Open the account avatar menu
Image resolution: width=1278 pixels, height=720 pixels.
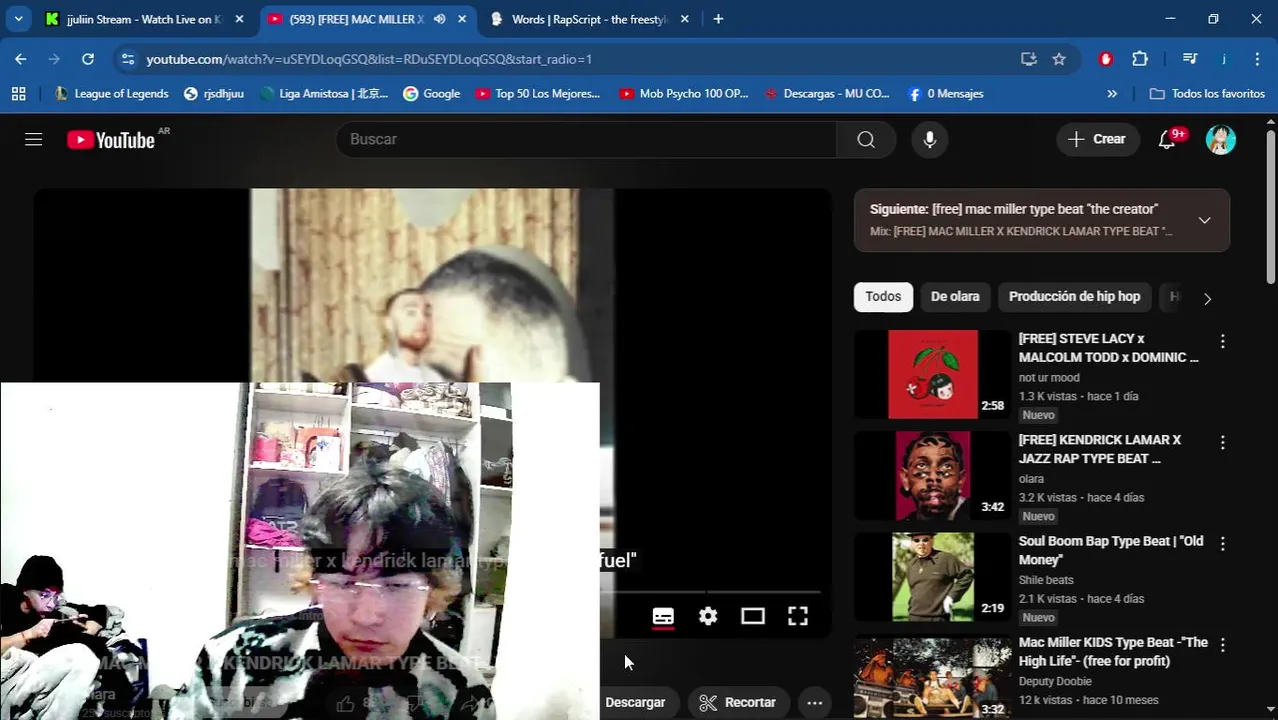point(1221,139)
